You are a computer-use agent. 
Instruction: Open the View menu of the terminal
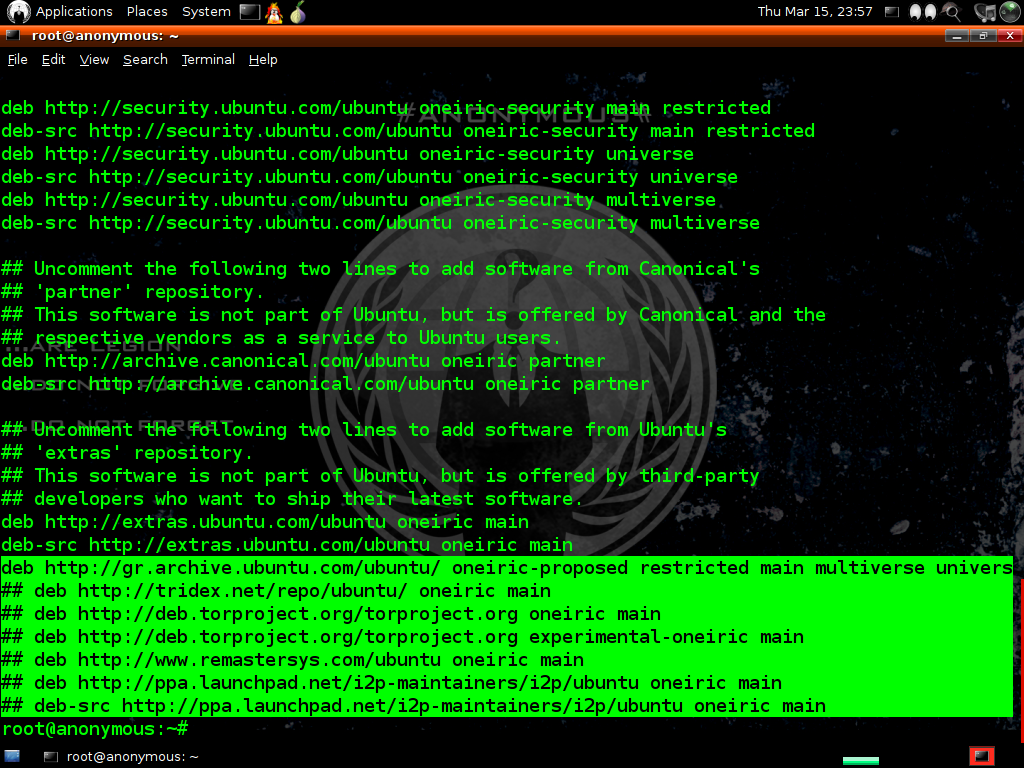point(94,59)
